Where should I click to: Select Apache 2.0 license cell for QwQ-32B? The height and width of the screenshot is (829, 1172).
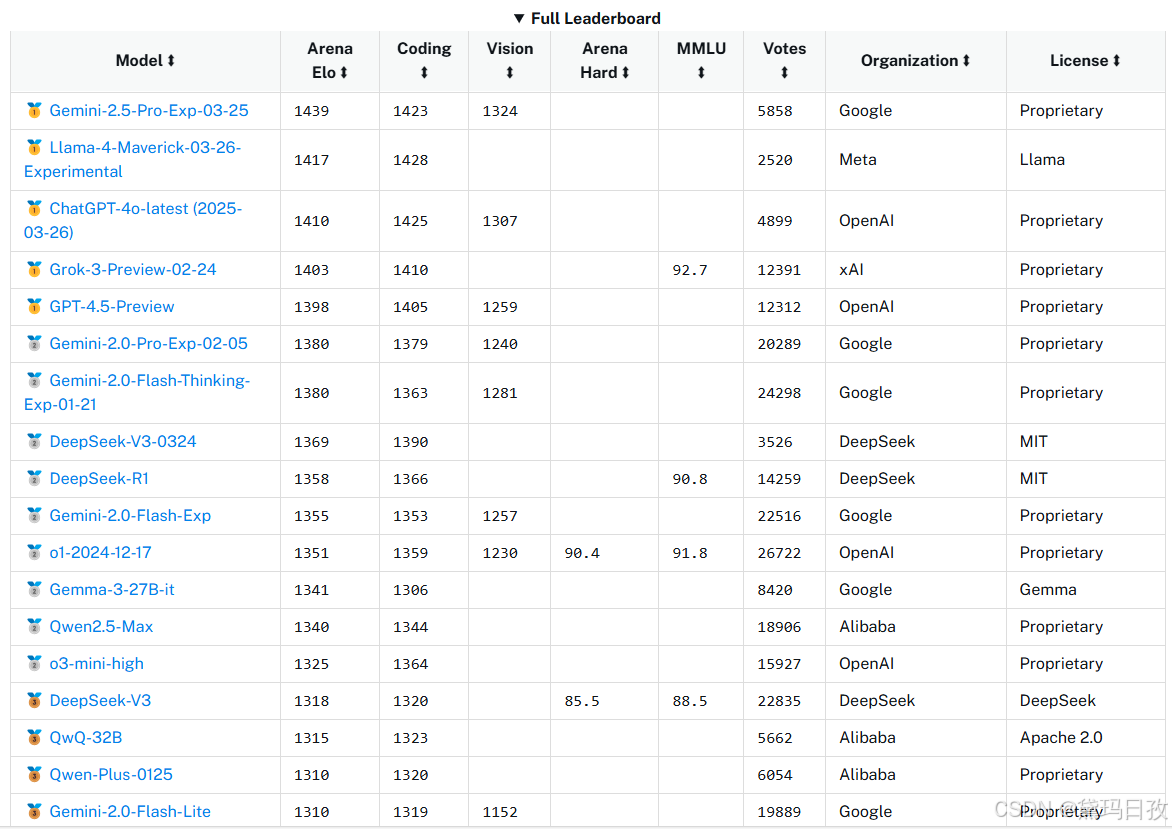click(x=1061, y=737)
